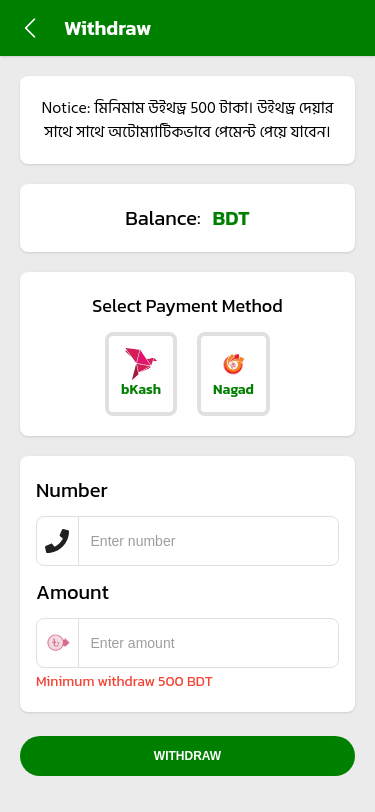Focus the Enter number field

208,541
